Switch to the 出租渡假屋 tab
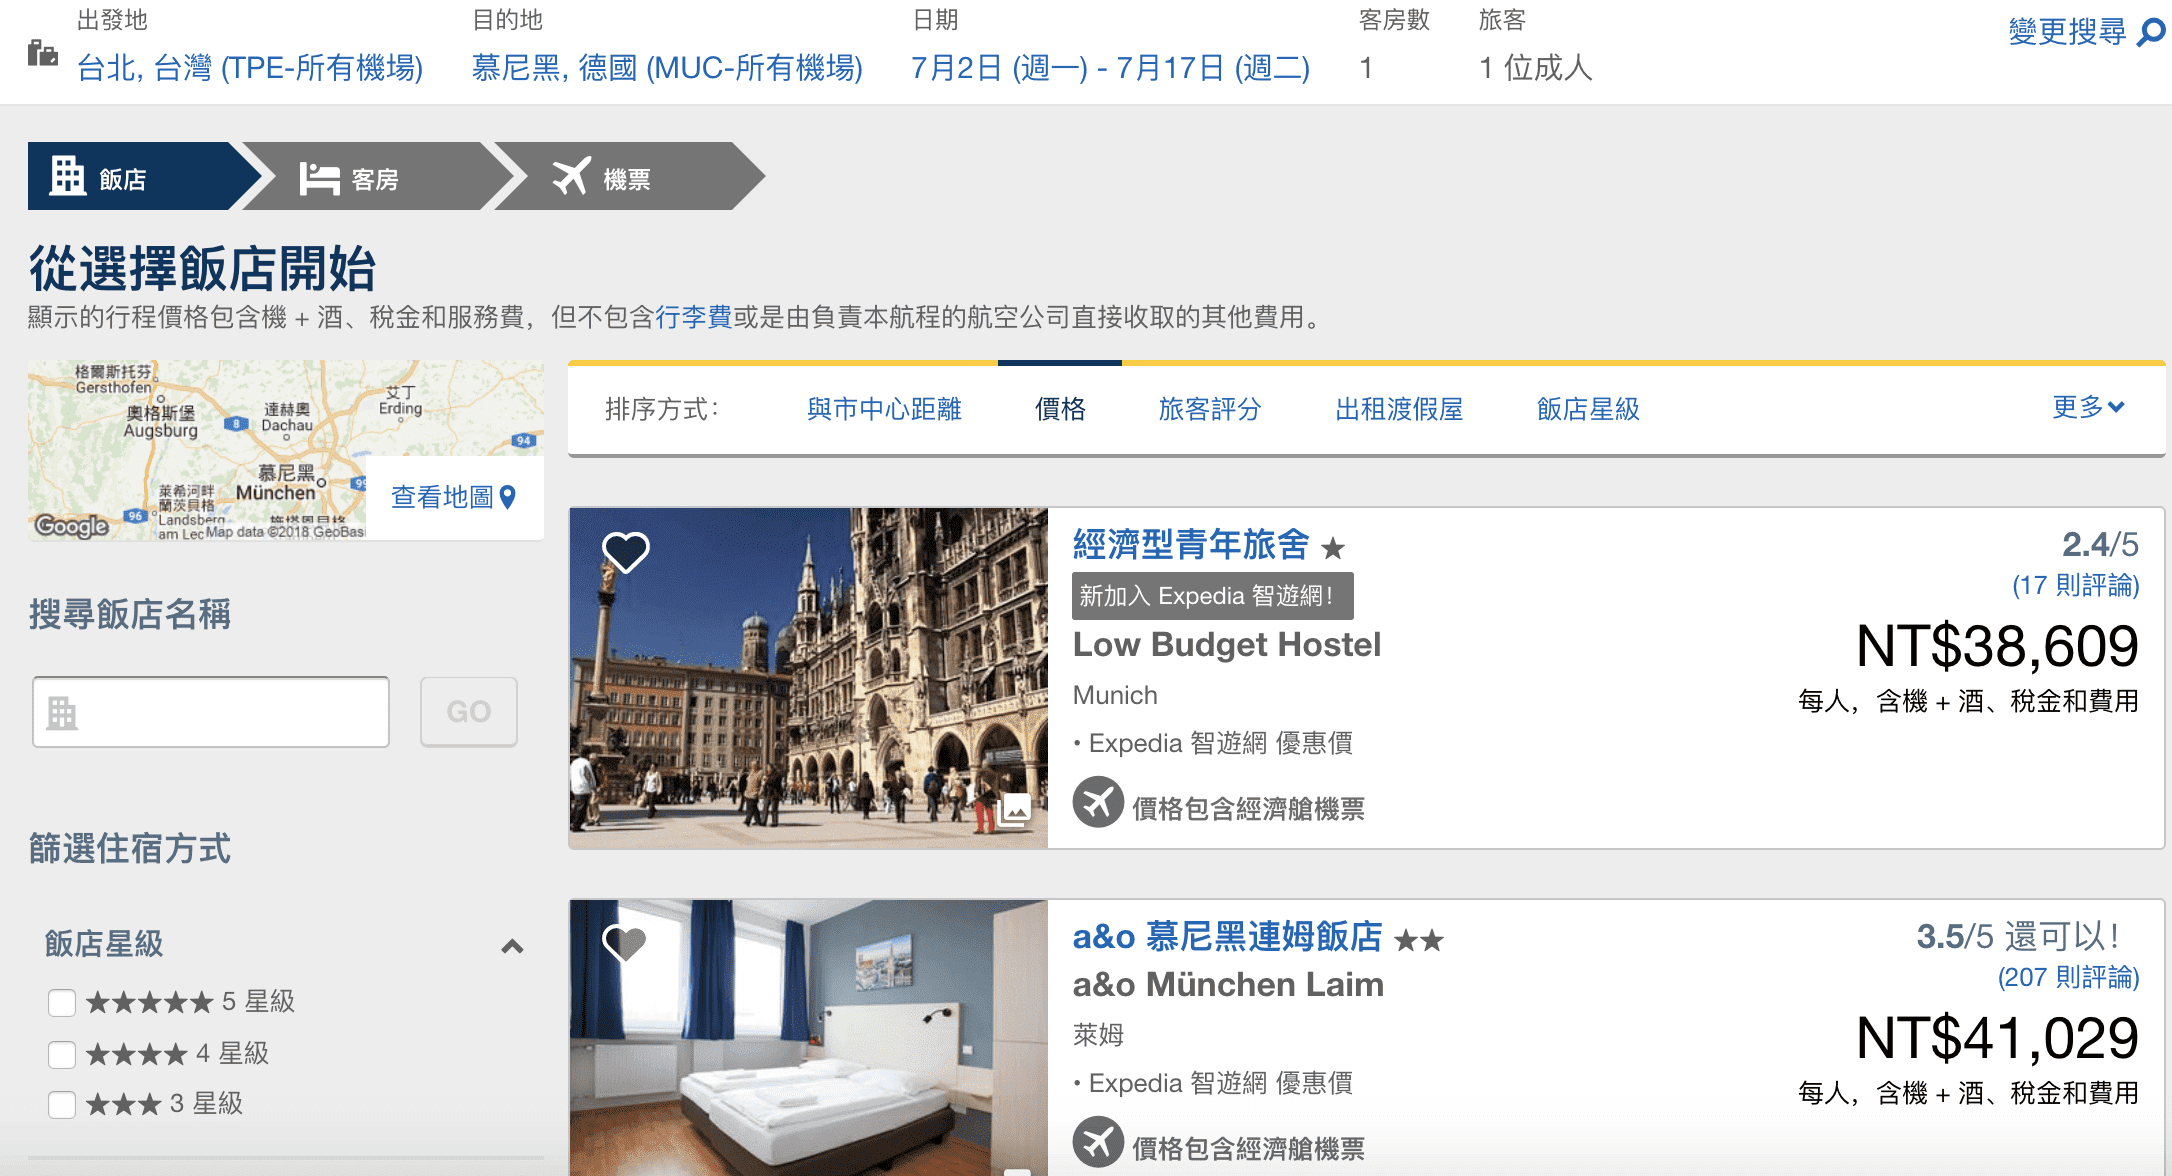The image size is (2172, 1176). pos(1399,409)
